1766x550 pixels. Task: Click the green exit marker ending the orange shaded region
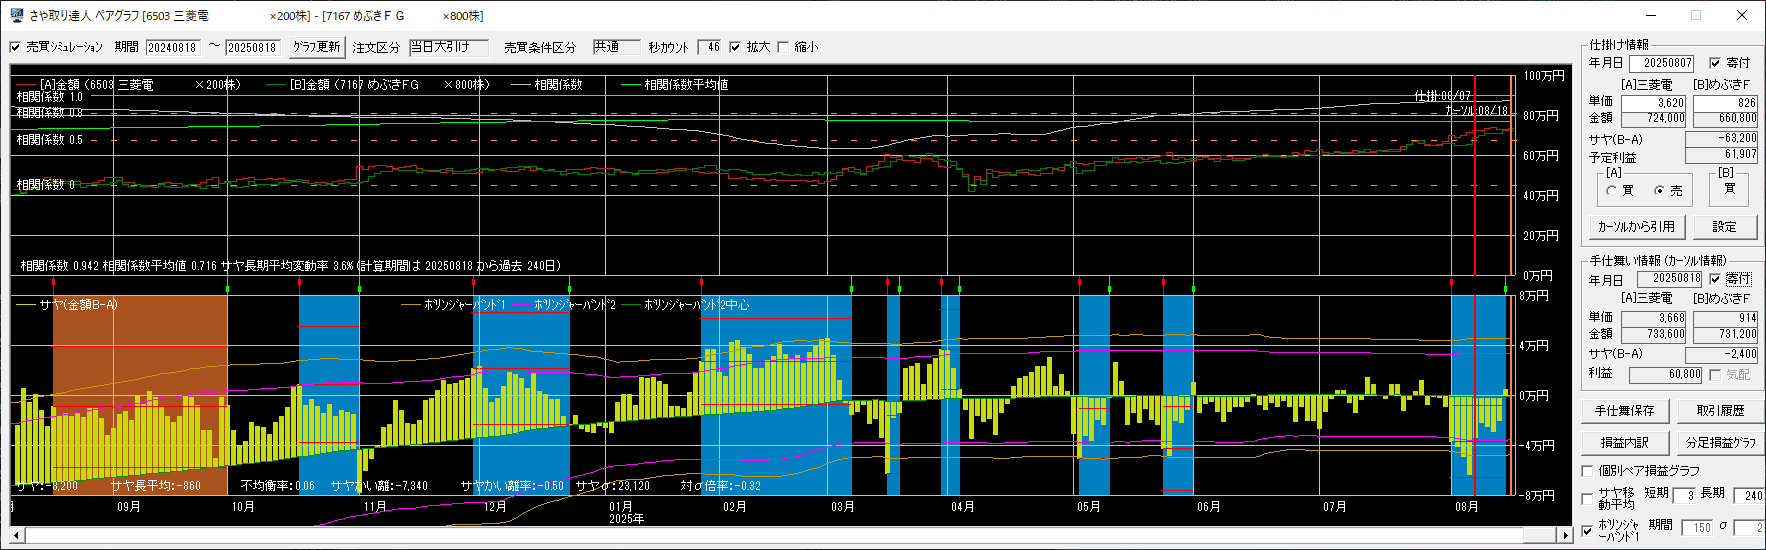coord(228,288)
